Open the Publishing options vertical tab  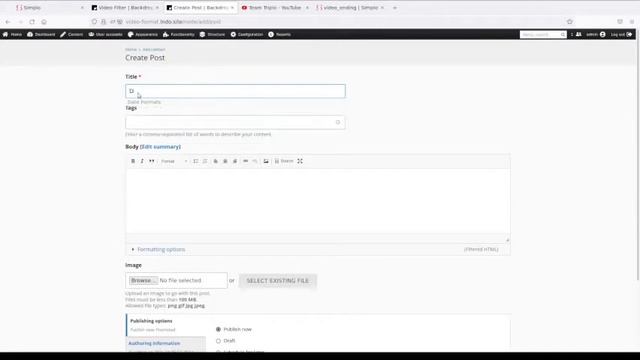tap(166, 325)
